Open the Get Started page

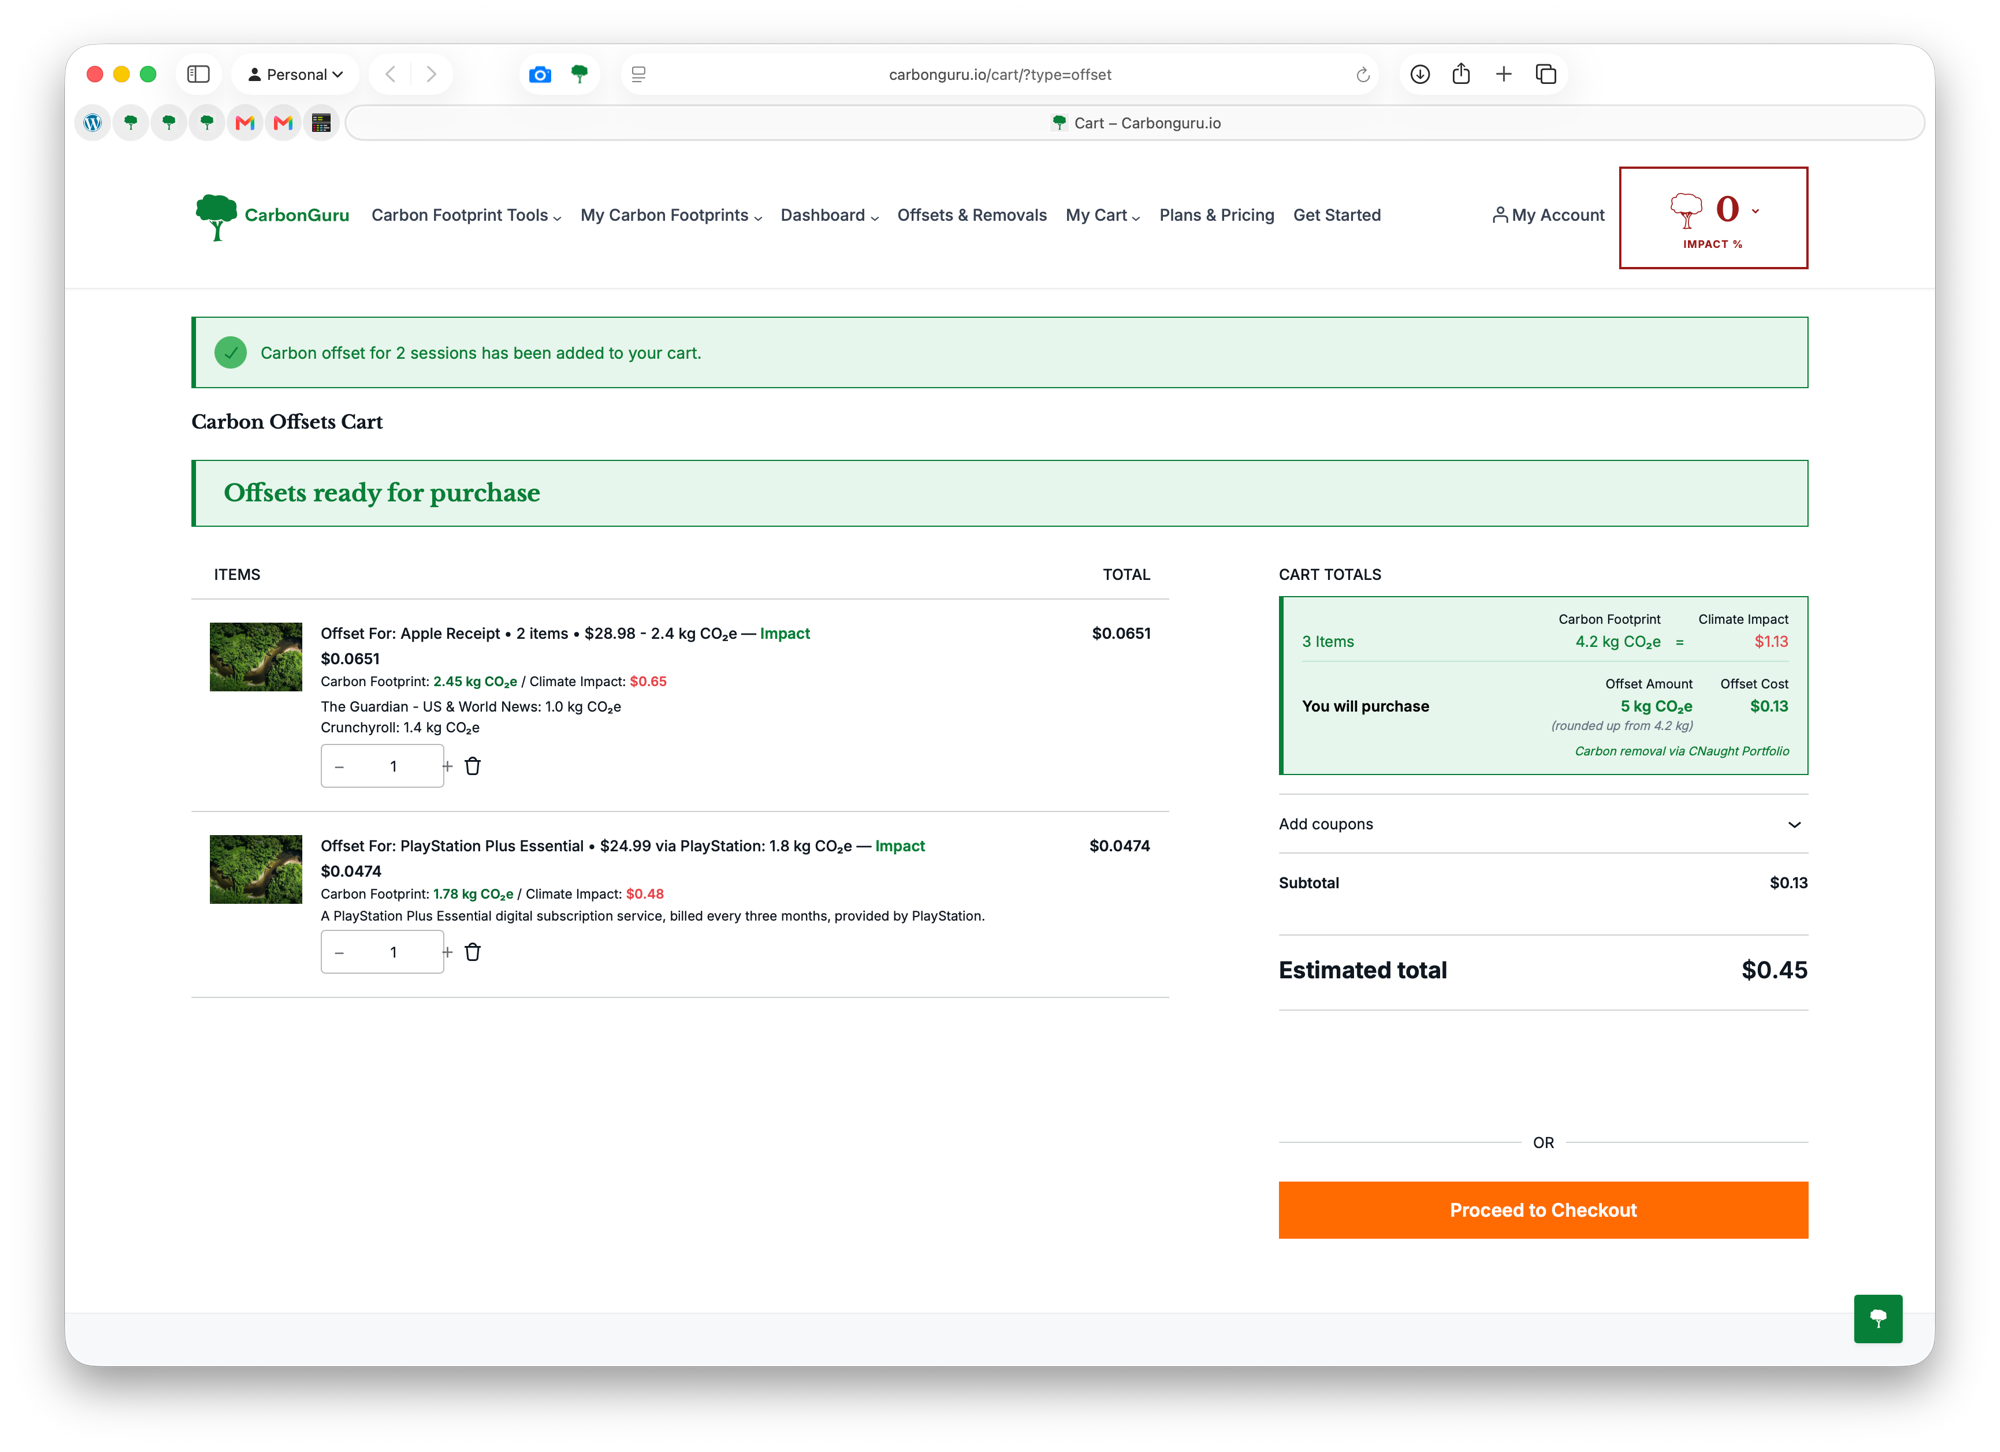pos(1336,215)
